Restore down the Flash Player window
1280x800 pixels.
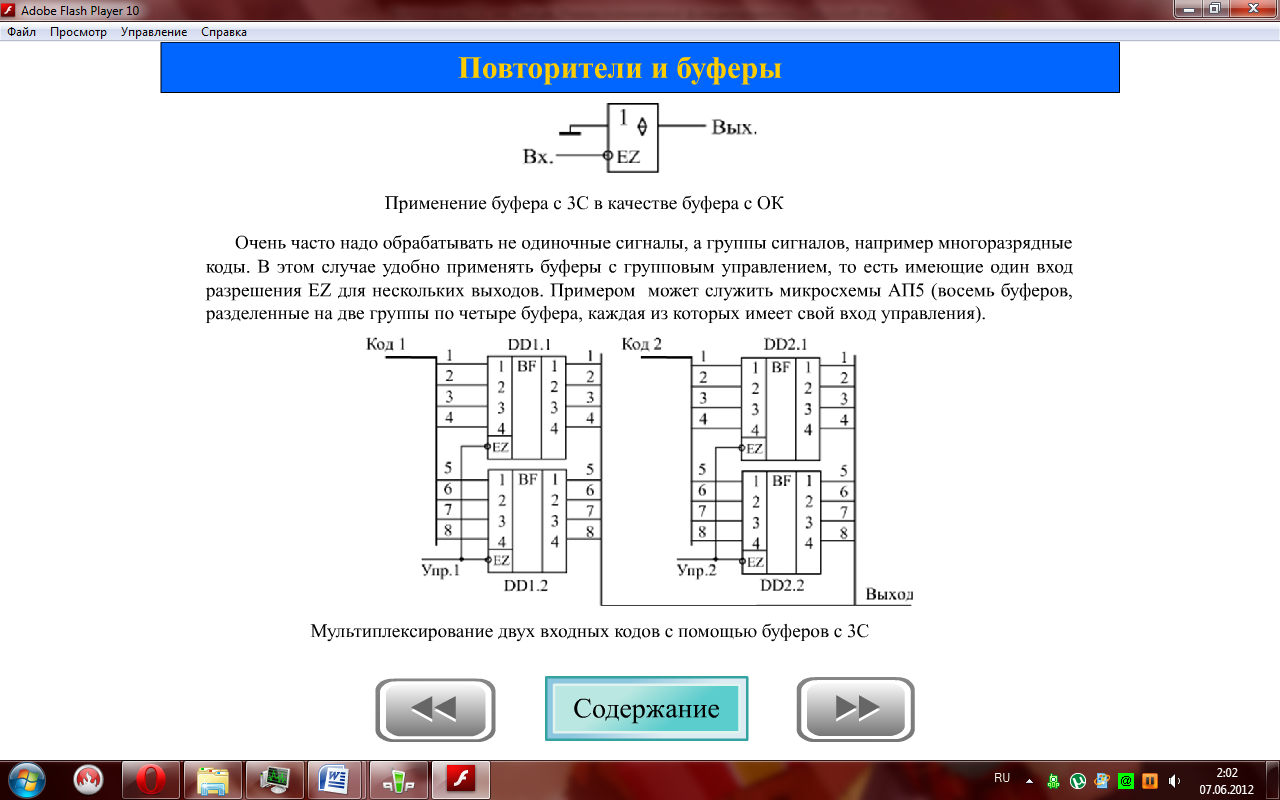click(1215, 9)
